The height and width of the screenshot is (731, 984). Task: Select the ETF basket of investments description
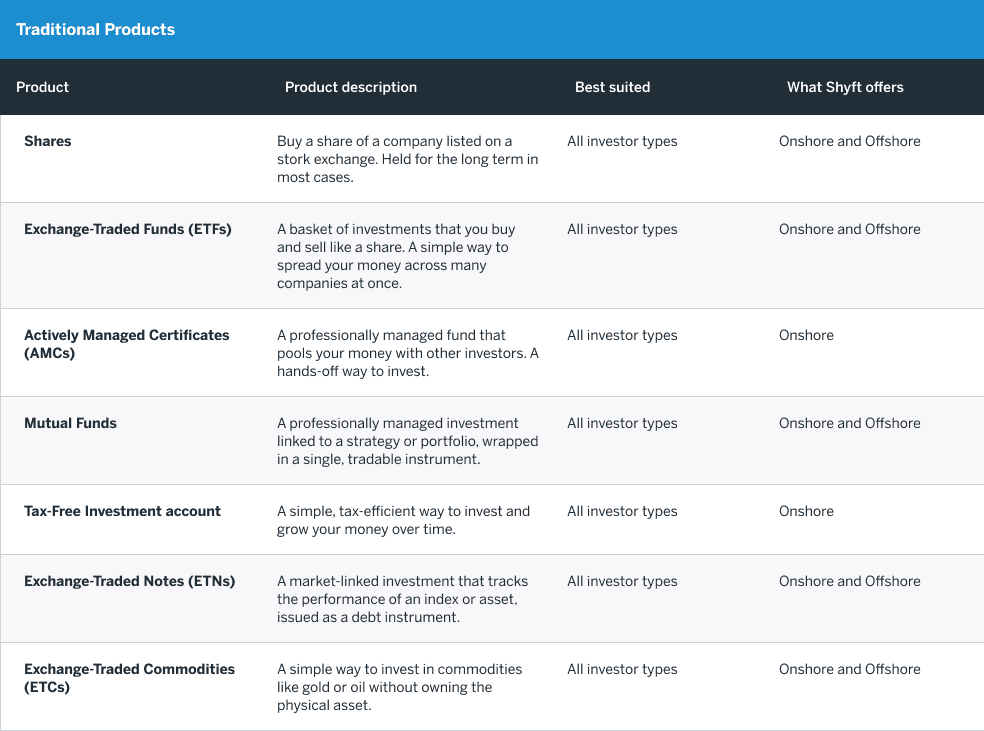[x=396, y=256]
